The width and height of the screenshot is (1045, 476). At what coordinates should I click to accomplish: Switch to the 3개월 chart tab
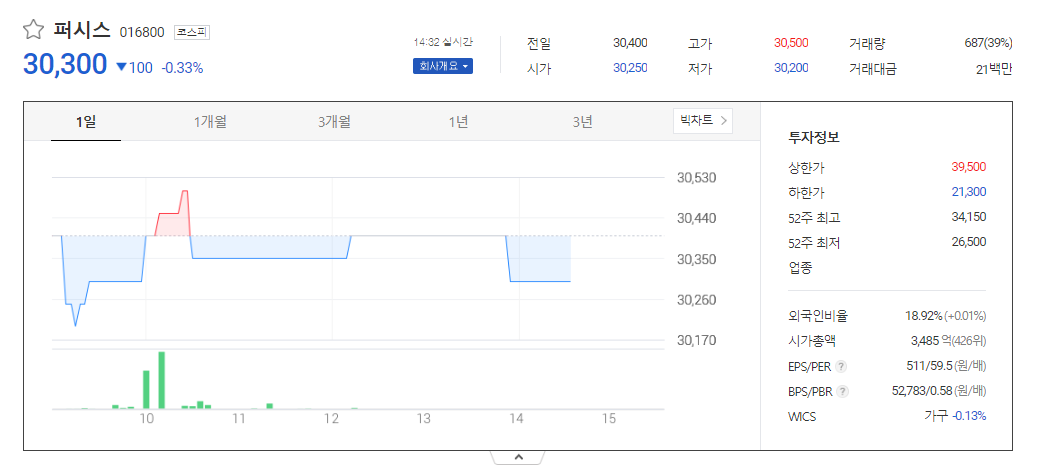point(335,121)
